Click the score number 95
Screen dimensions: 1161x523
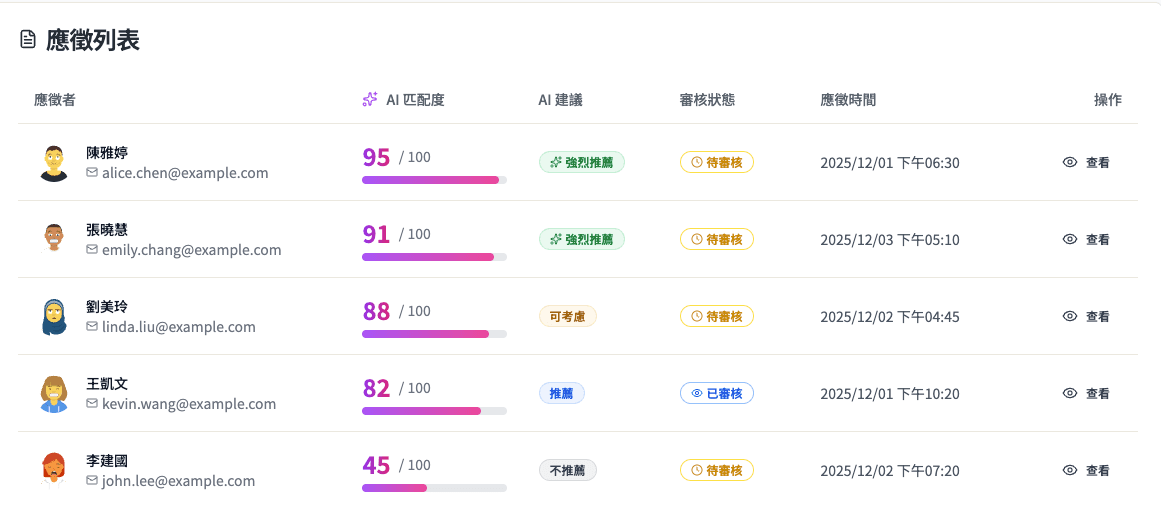click(x=376, y=158)
